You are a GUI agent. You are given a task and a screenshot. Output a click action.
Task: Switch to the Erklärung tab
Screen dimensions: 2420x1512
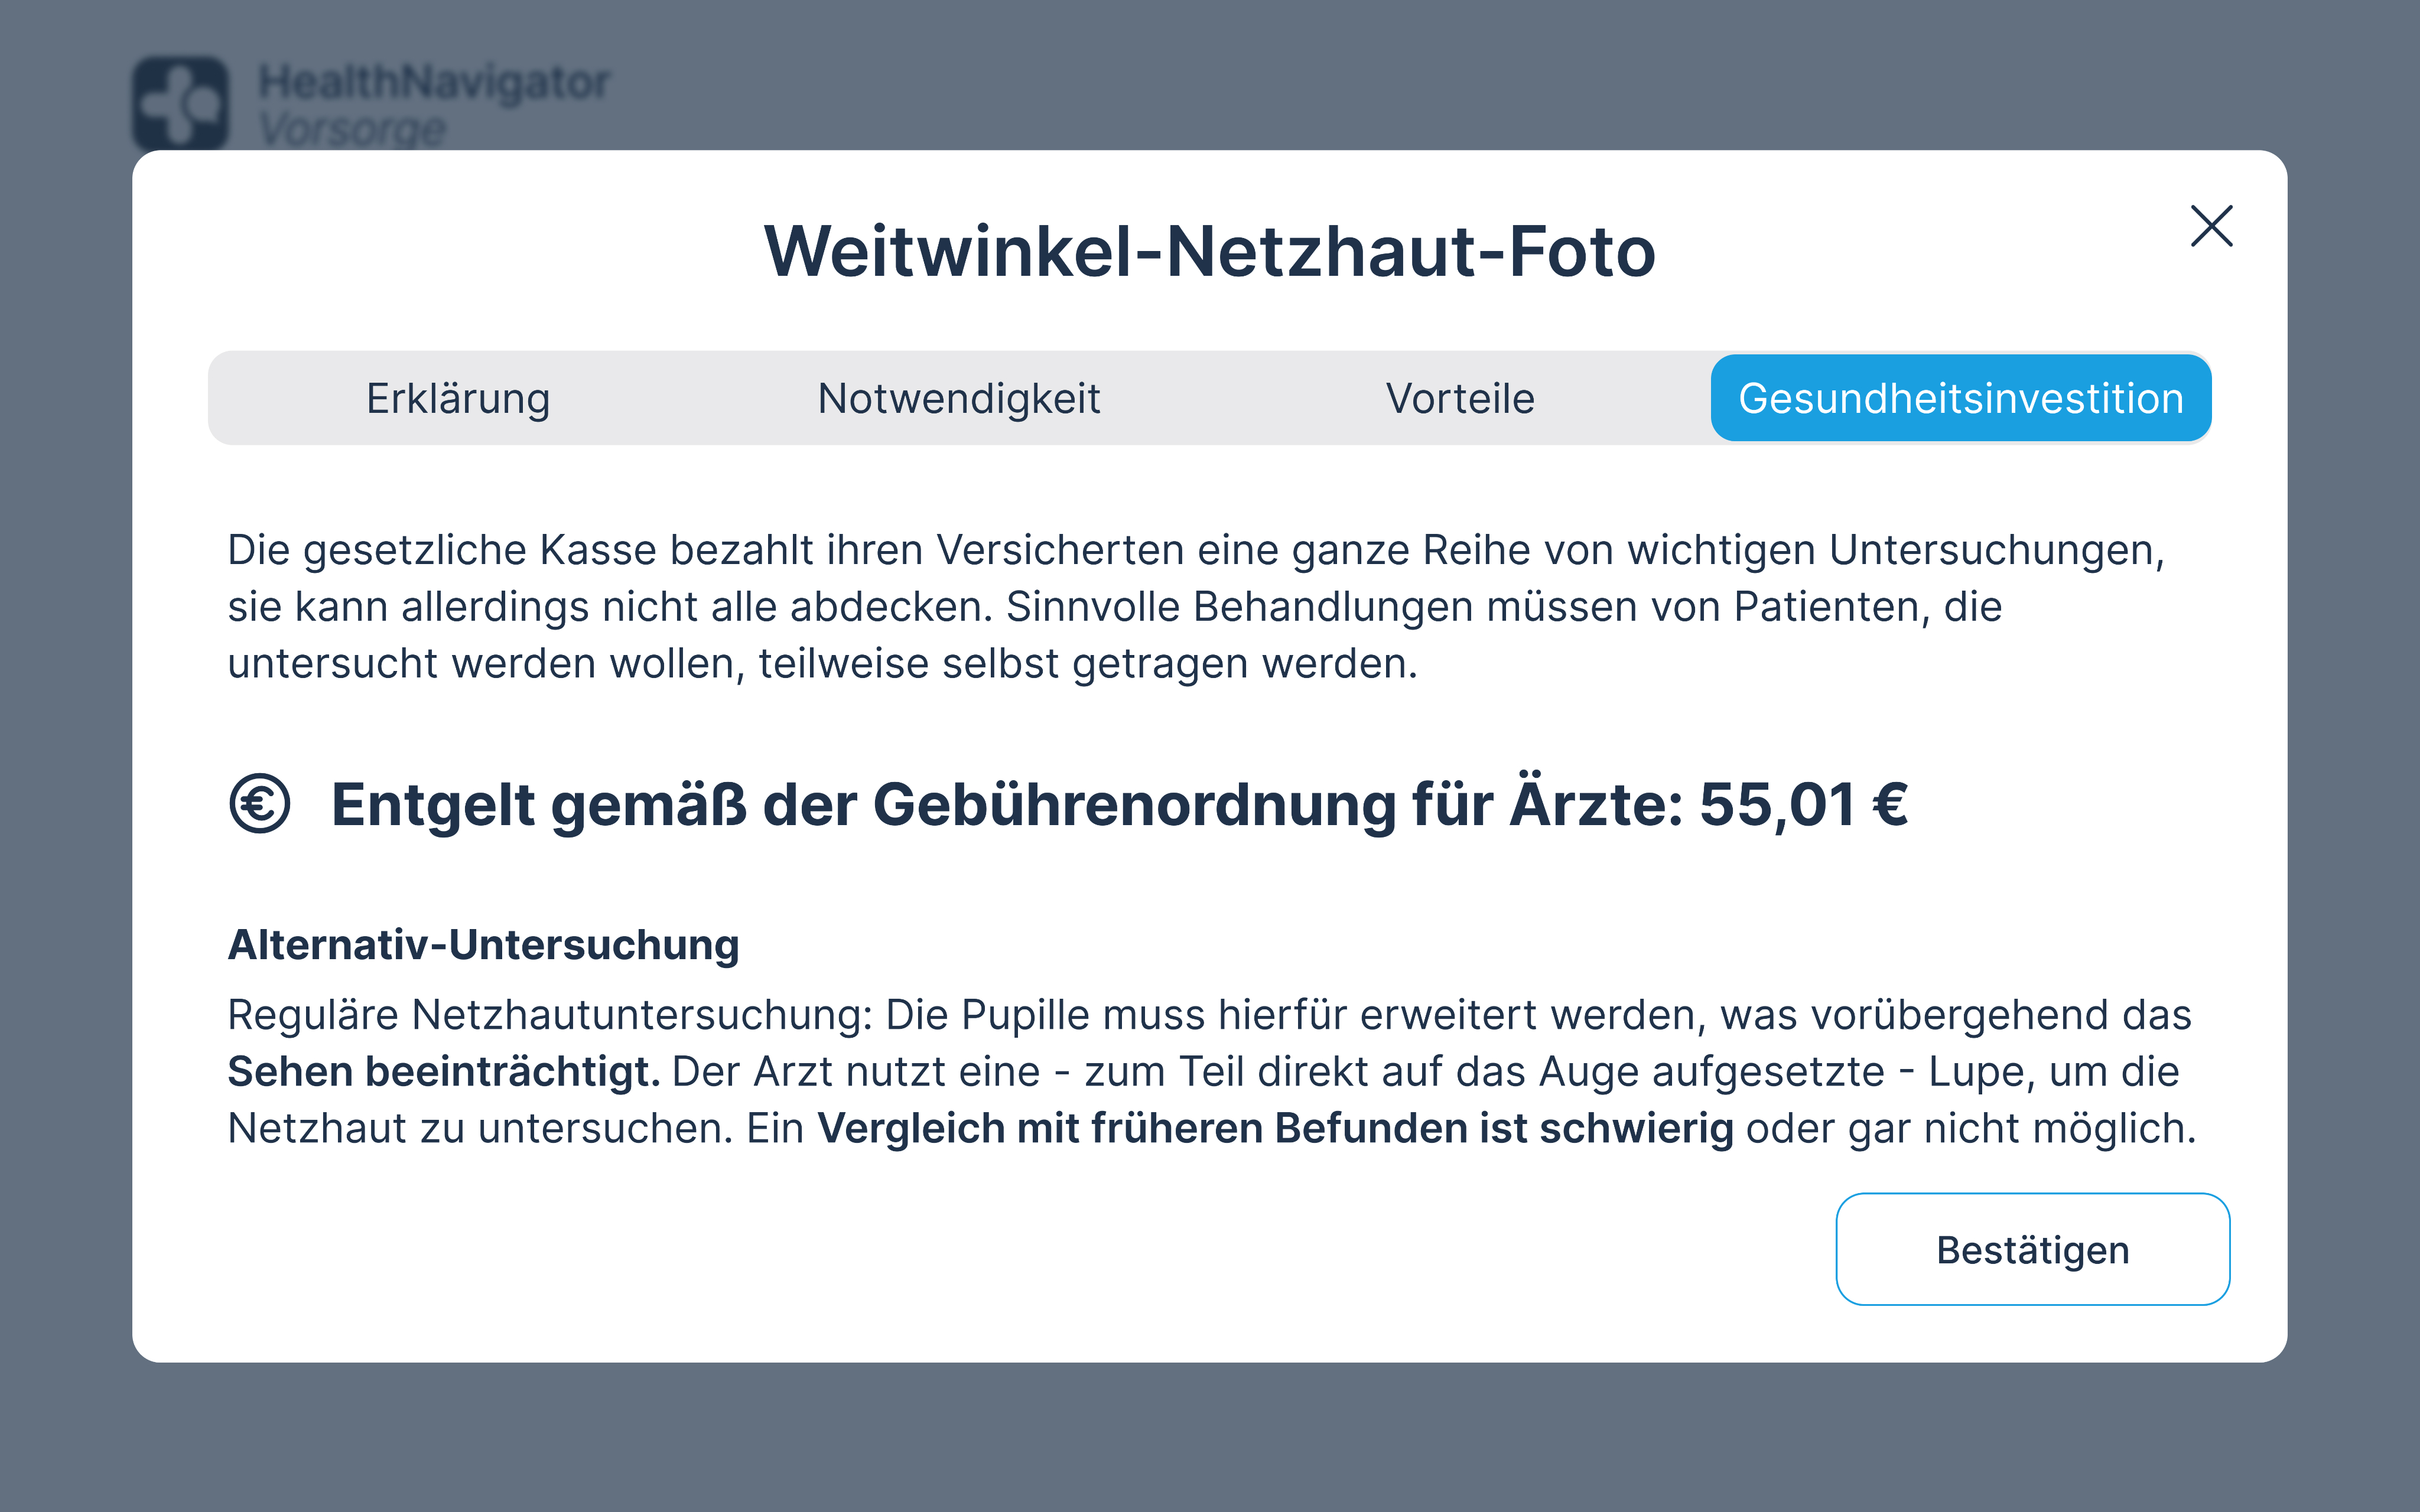click(x=458, y=398)
